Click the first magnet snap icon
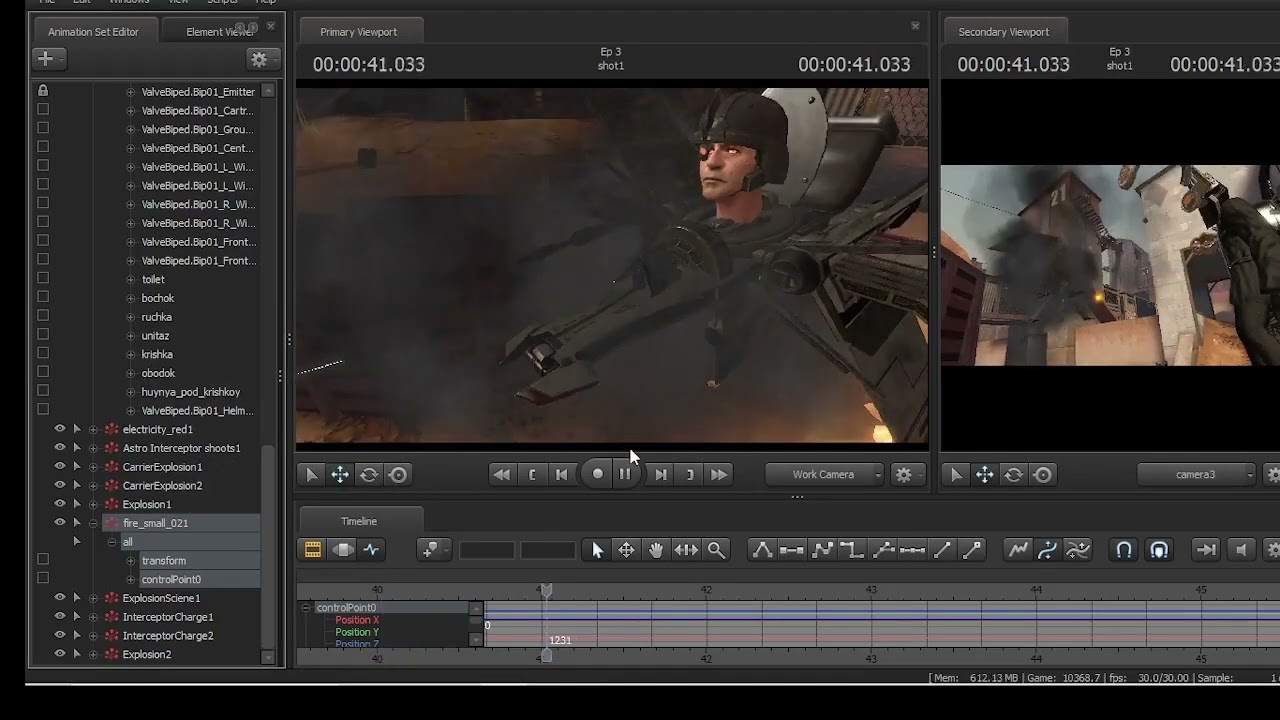The image size is (1280, 720). (x=1124, y=550)
